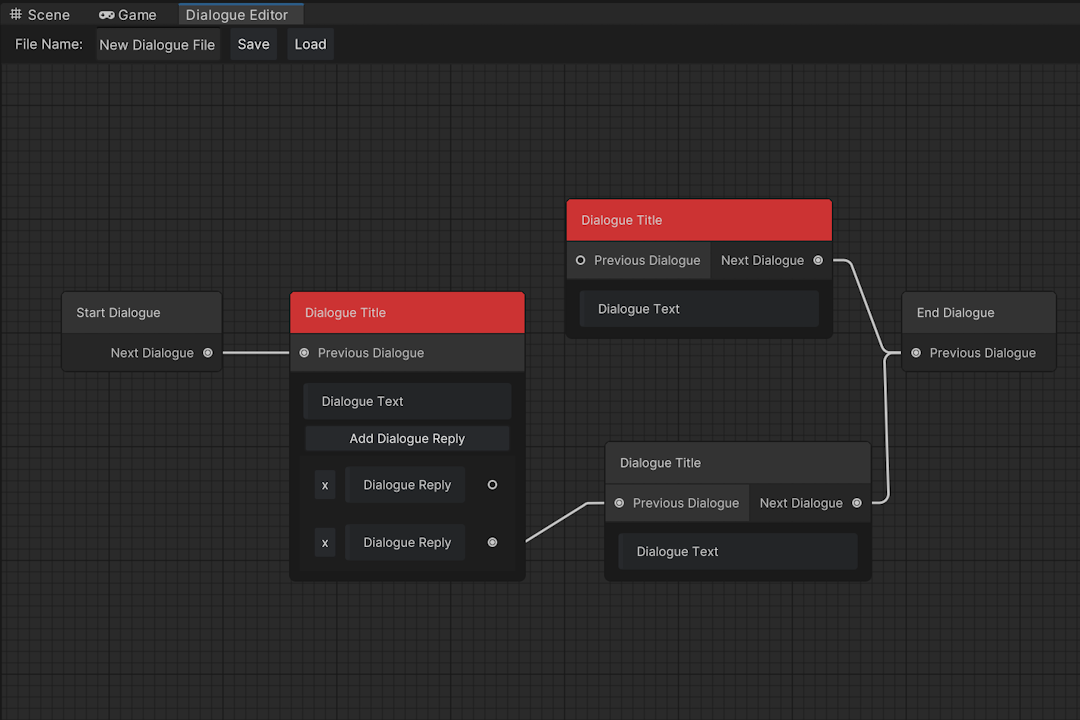Save the dialogue file
Screen dimensions: 1080x720
pos(253,44)
